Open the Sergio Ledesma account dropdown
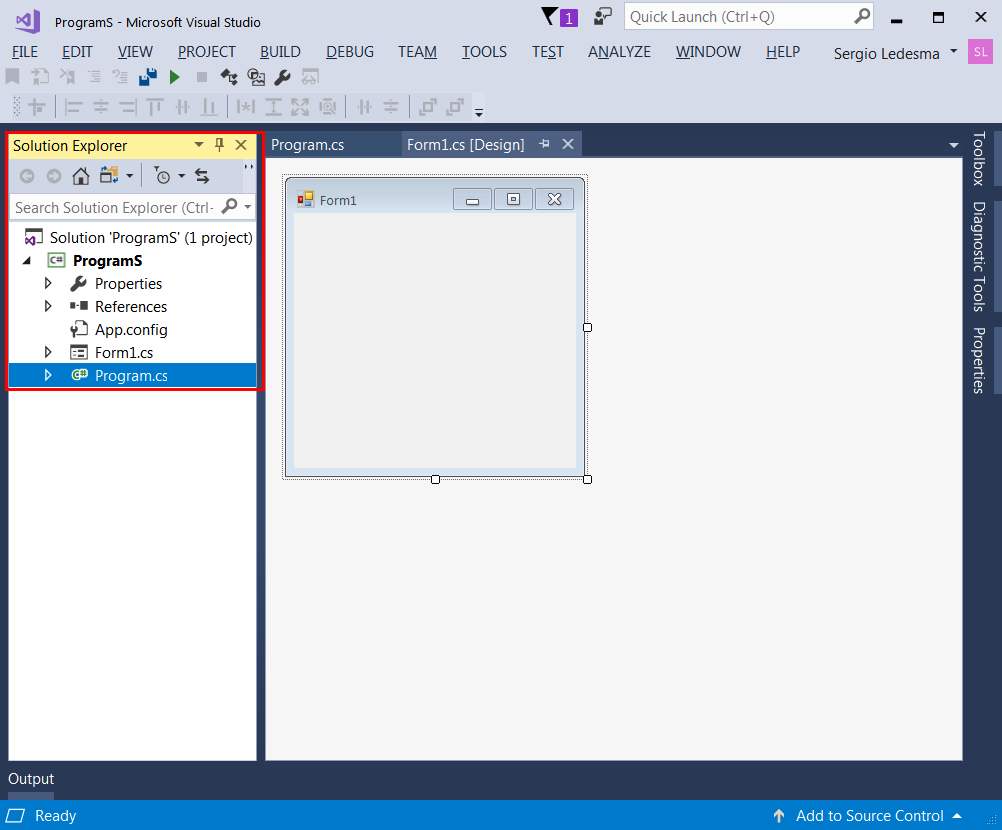Screen dimensions: 1002x830 point(953,51)
